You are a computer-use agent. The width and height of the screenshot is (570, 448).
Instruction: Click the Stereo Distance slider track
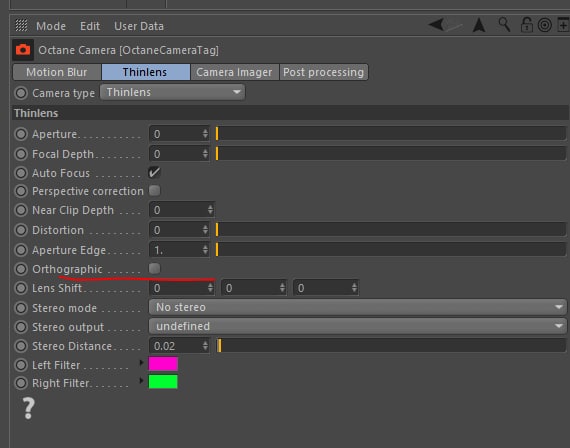[391, 345]
